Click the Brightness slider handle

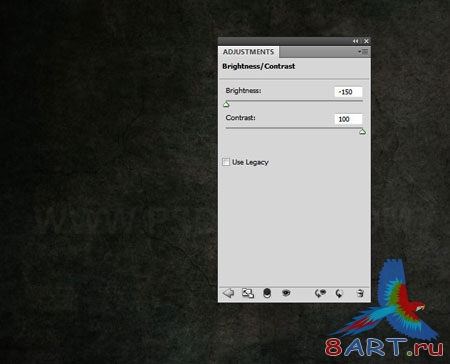(226, 105)
